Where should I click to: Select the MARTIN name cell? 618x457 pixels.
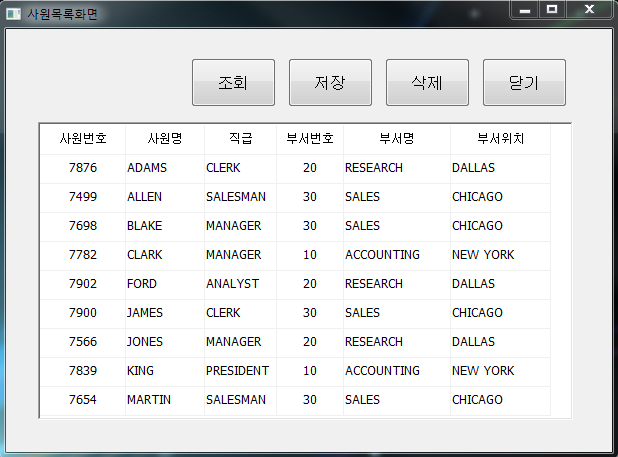pyautogui.click(x=165, y=400)
